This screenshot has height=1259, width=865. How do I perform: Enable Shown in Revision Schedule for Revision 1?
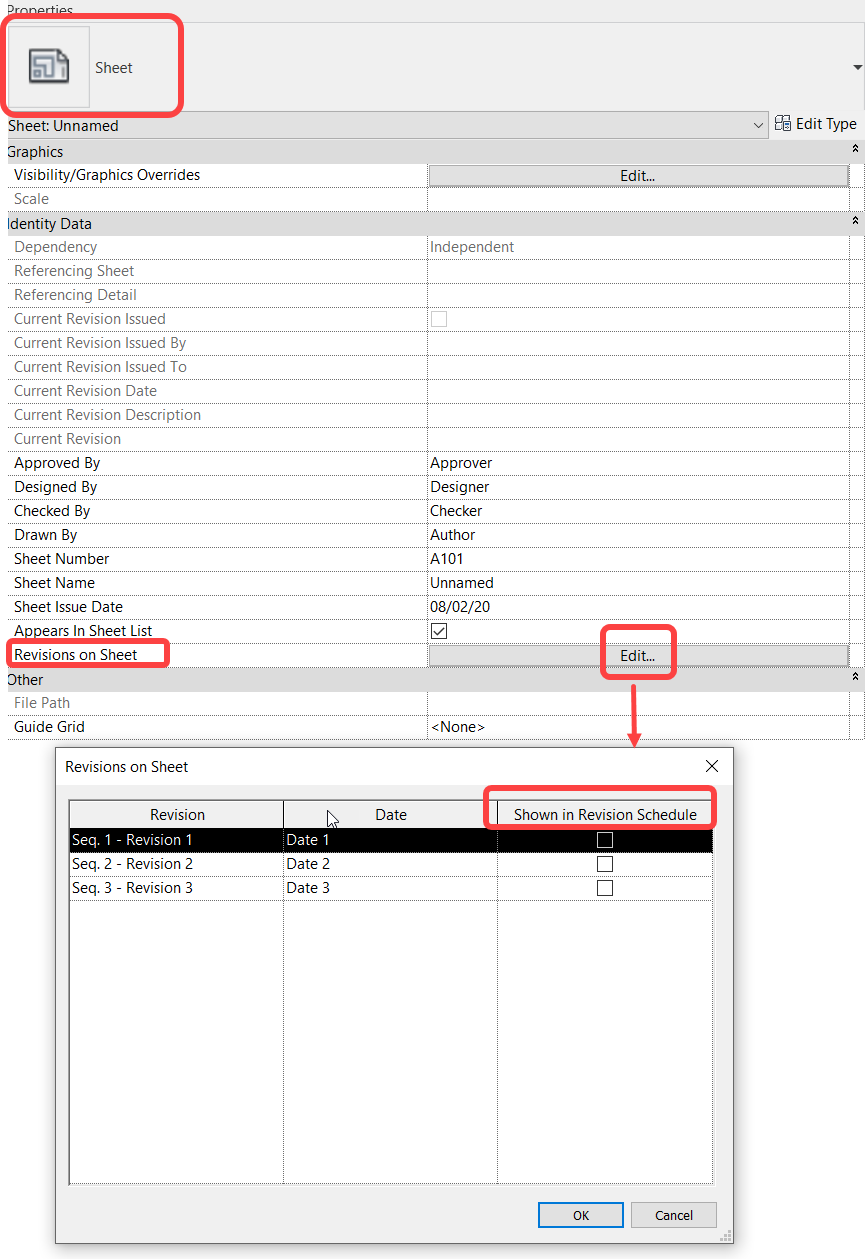(x=604, y=839)
